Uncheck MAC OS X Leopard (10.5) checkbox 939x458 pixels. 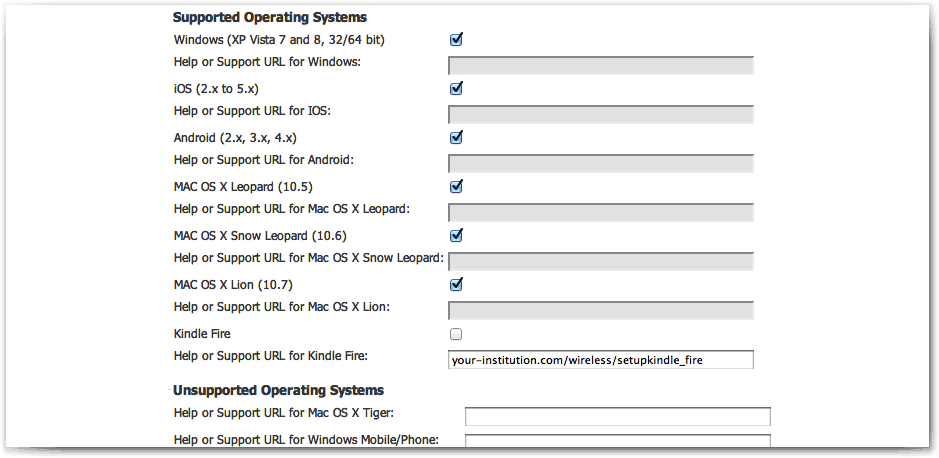point(456,187)
